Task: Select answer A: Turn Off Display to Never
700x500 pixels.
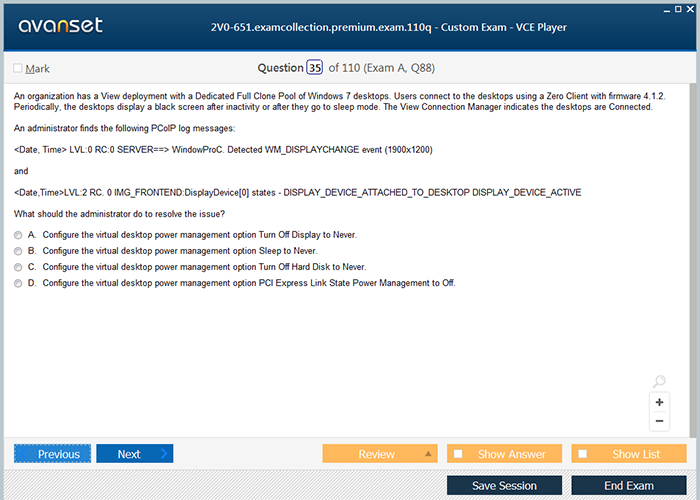Action: click(18, 234)
